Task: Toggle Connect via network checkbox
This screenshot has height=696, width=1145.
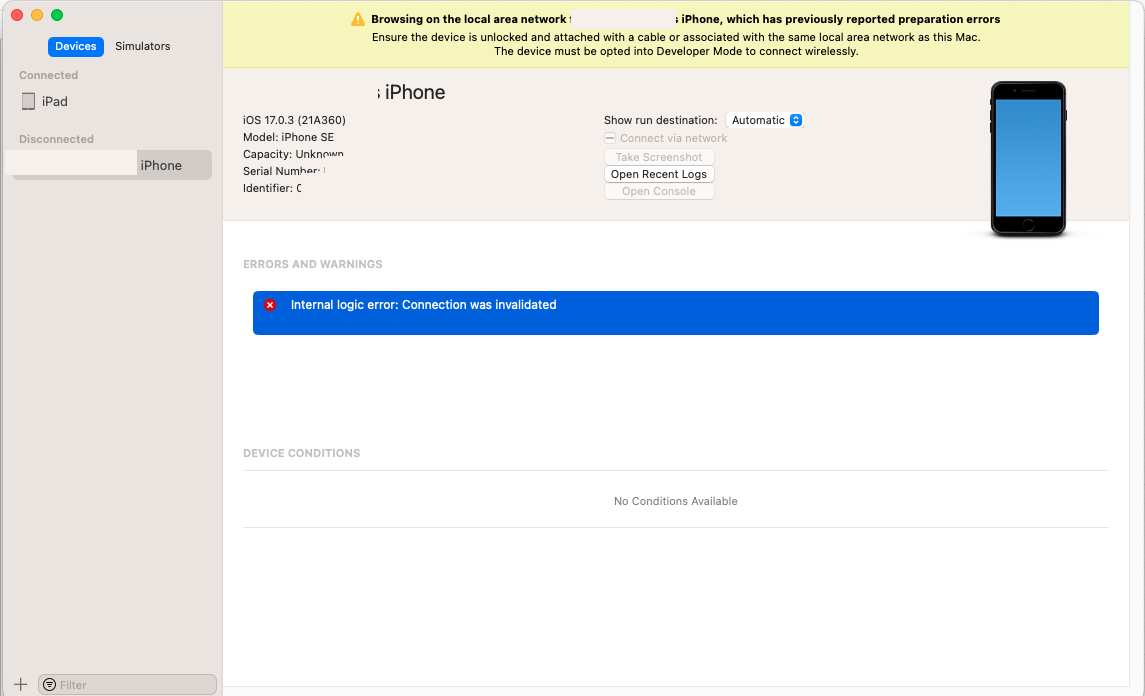Action: pos(610,138)
